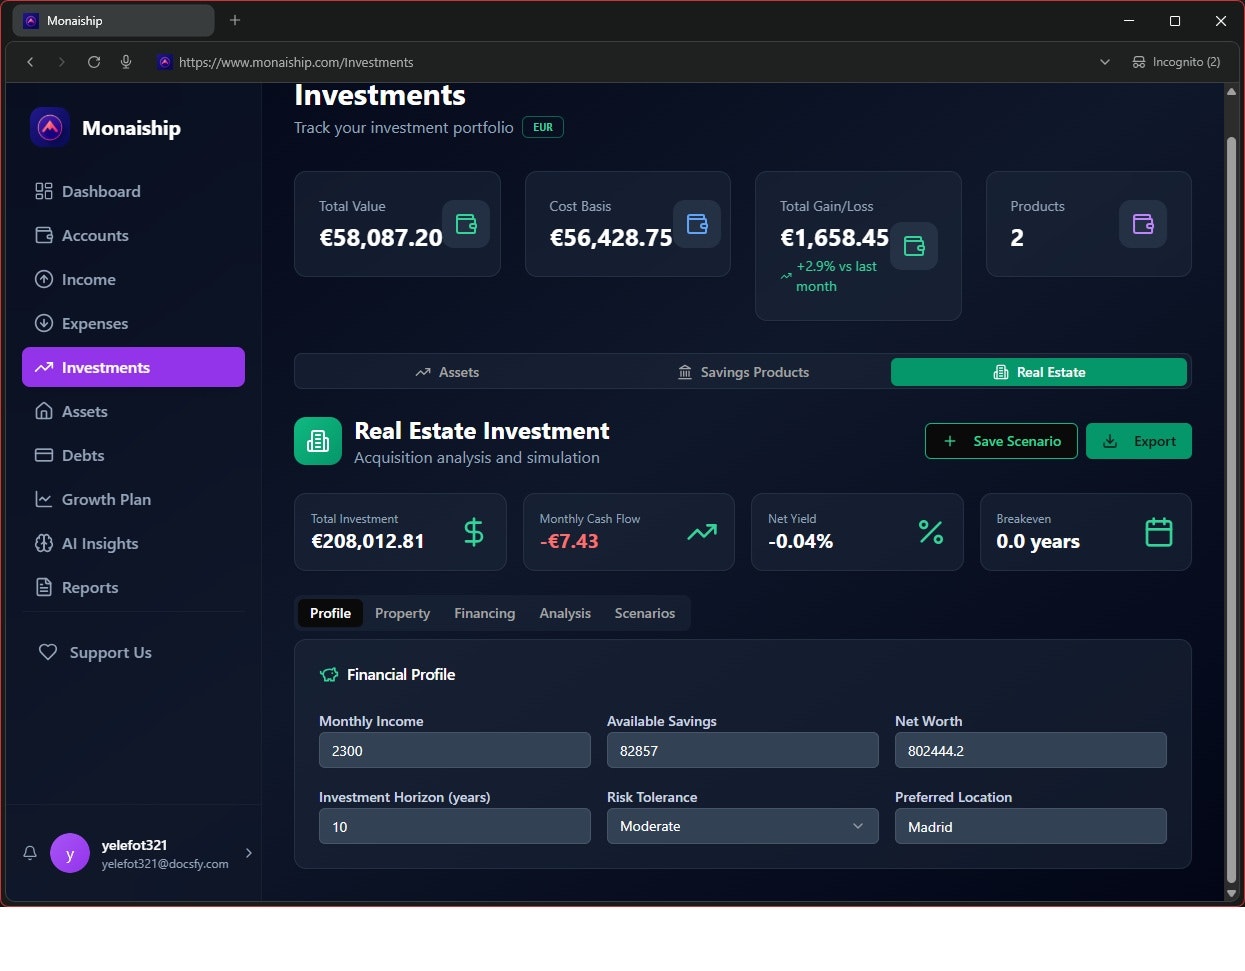Image resolution: width=1245 pixels, height=971 pixels.
Task: Click the €58,087.20 total value amount
Action: (x=380, y=238)
